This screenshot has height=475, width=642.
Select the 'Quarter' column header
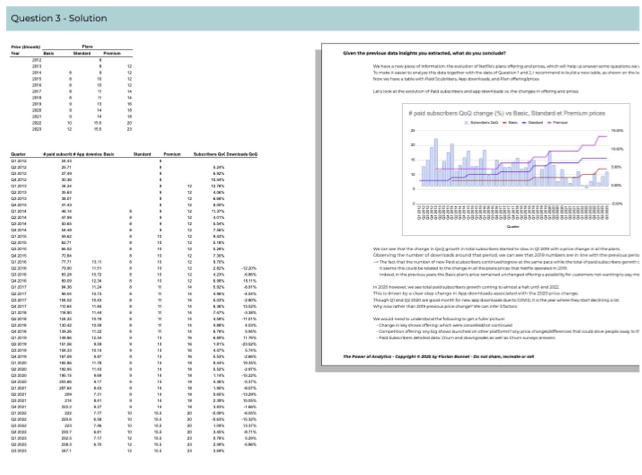18,154
